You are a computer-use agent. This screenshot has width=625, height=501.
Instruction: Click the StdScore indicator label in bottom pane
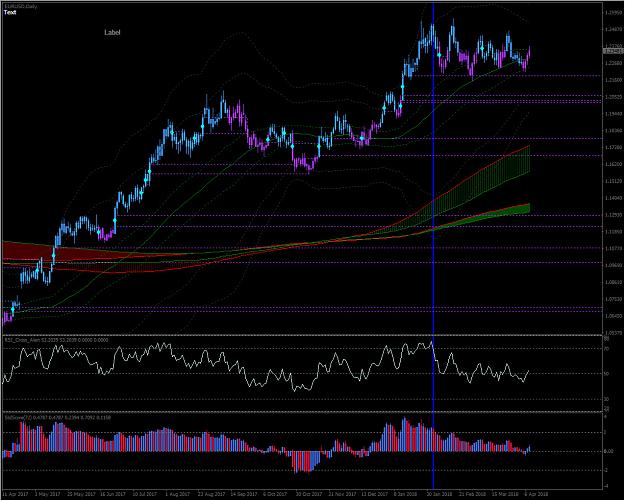click(x=57, y=417)
